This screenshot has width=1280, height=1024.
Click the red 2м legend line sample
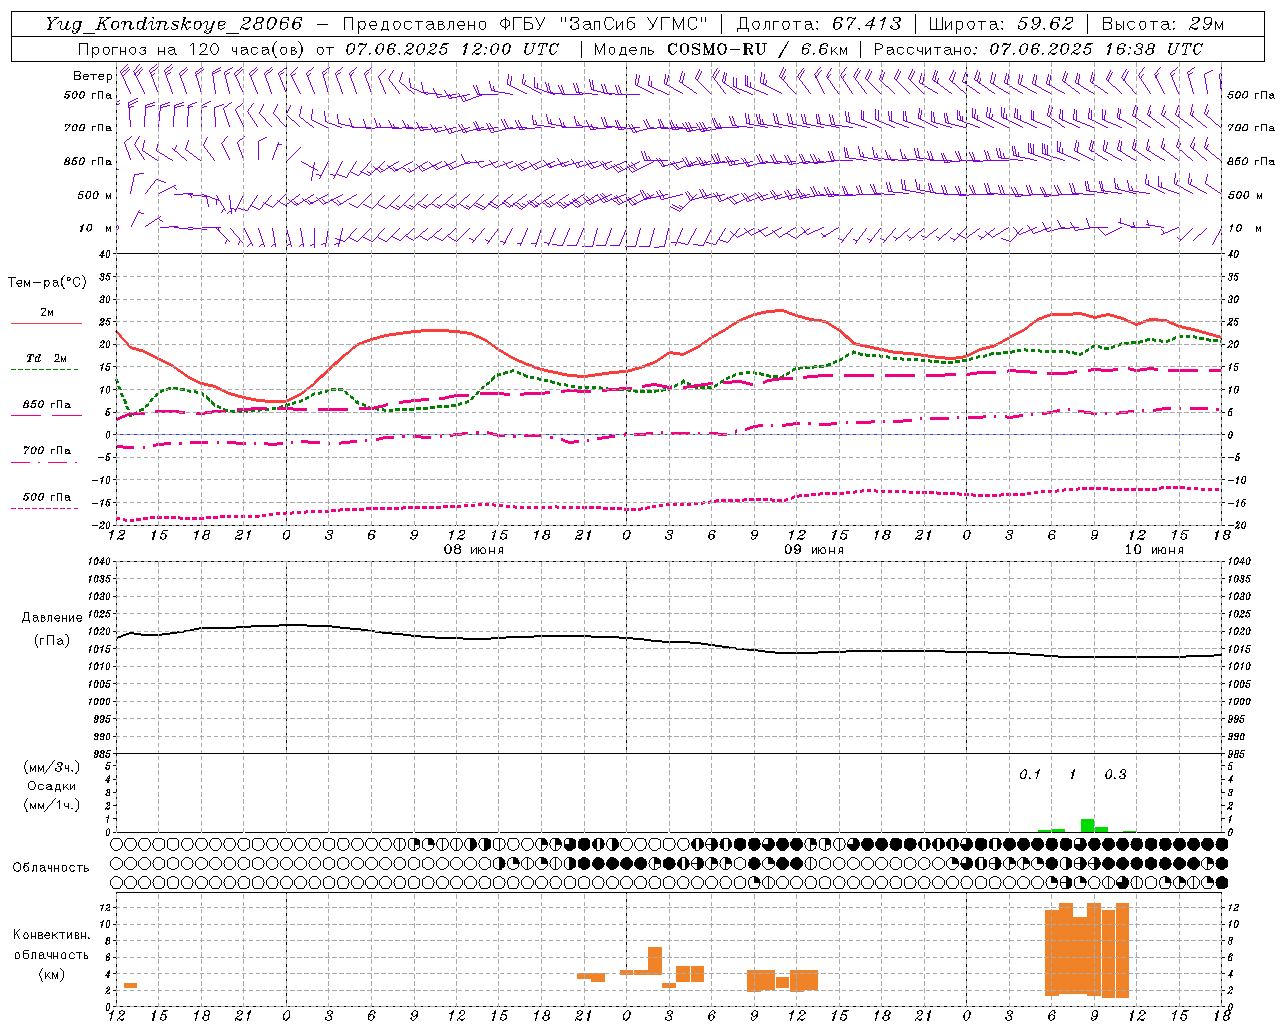46,324
